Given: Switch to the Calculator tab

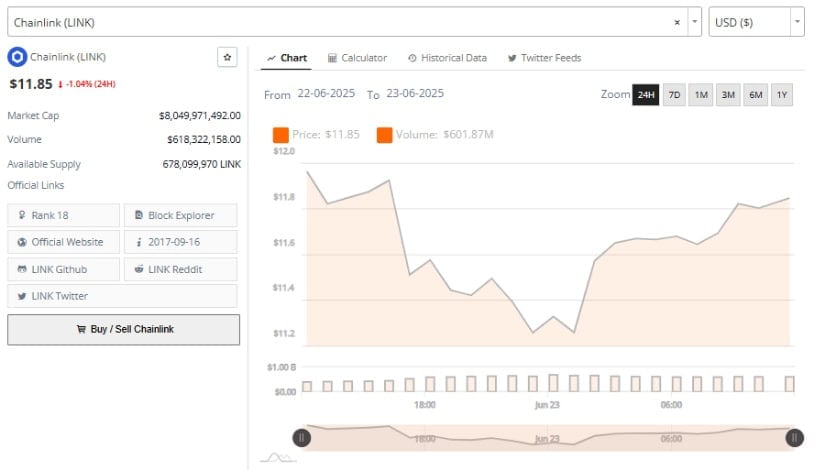Looking at the screenshot, I should (x=357, y=58).
